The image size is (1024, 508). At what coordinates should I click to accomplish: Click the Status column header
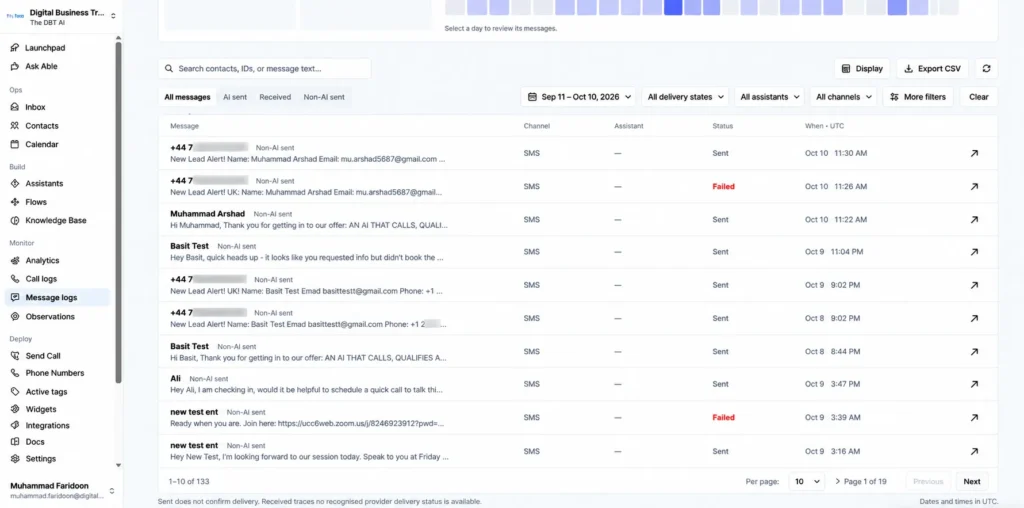[722, 126]
